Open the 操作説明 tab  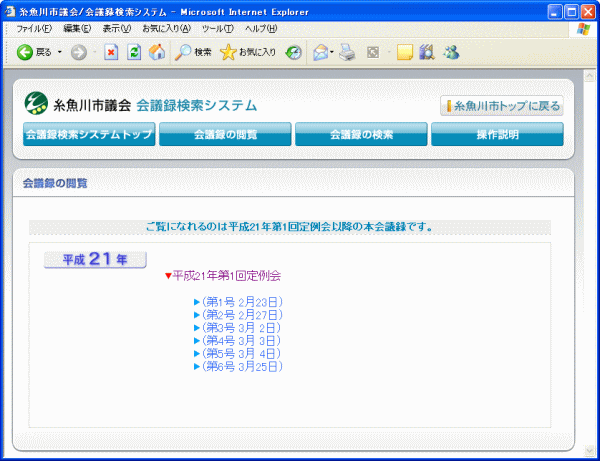click(x=497, y=134)
